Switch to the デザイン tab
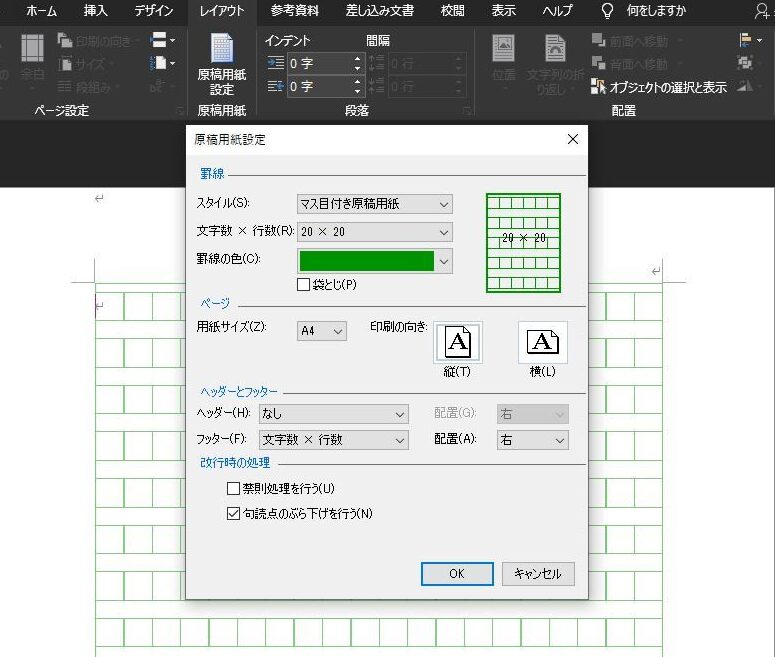Viewport: 775px width, 657px height. [154, 11]
